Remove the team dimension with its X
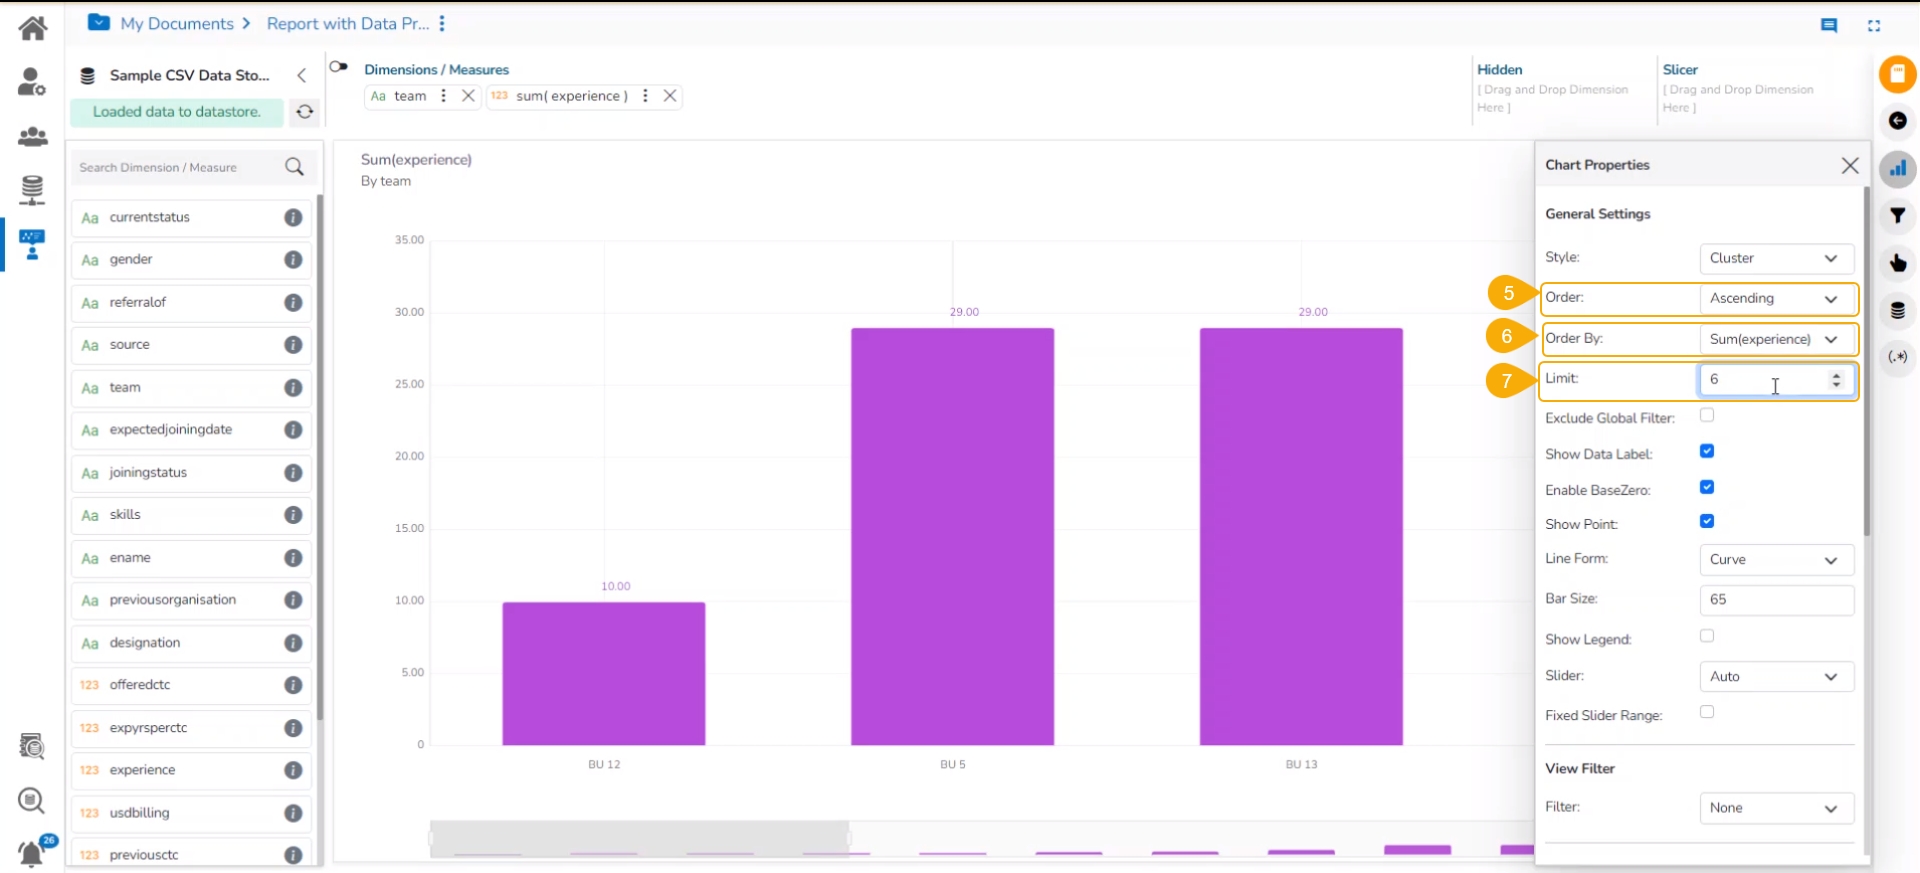Image resolution: width=1920 pixels, height=873 pixels. (468, 96)
